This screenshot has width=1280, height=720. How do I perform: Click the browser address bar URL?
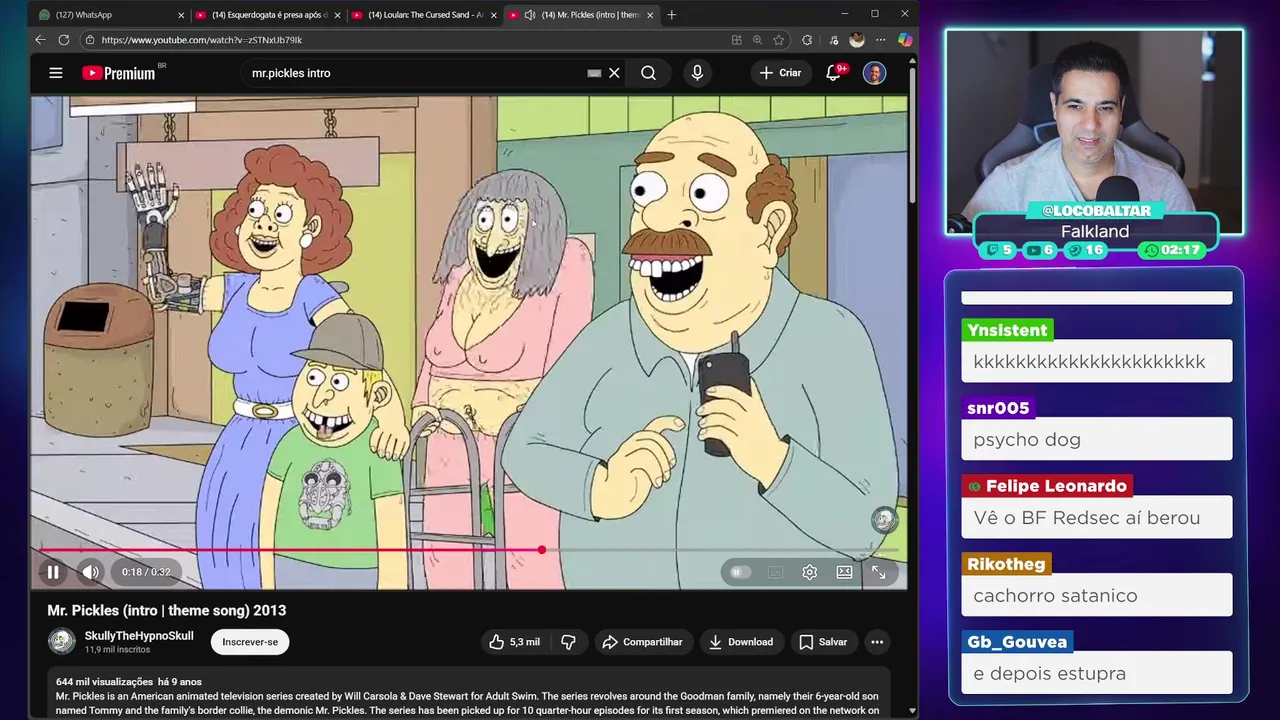pos(202,40)
